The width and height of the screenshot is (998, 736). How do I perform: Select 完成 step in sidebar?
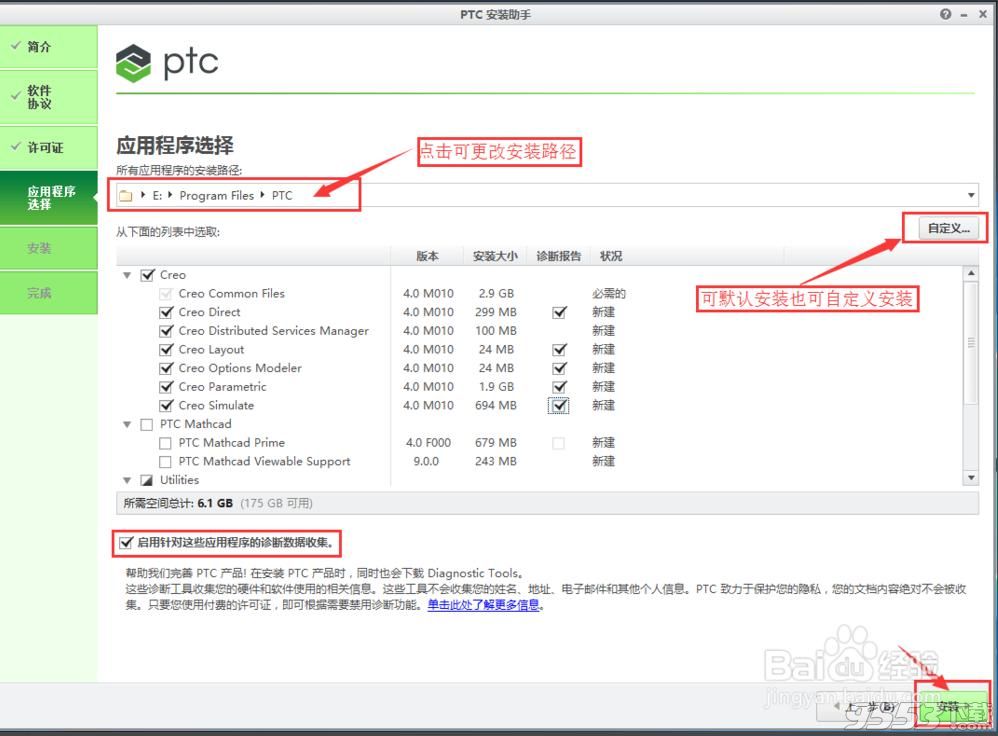49,293
